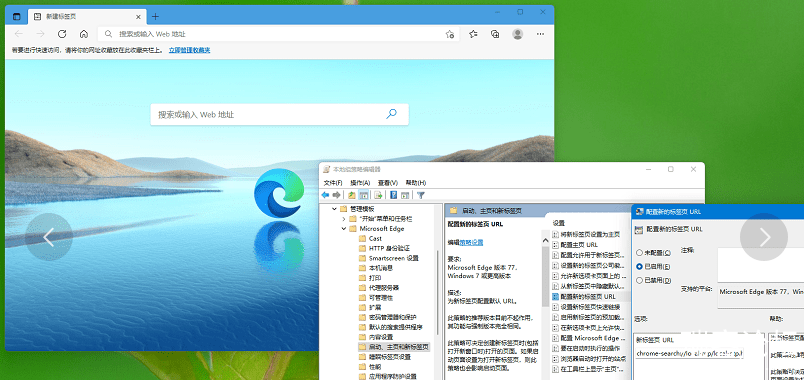Screen dimensions: 804x380
Task: Click the 注释 comment text area
Action: pos(760,264)
